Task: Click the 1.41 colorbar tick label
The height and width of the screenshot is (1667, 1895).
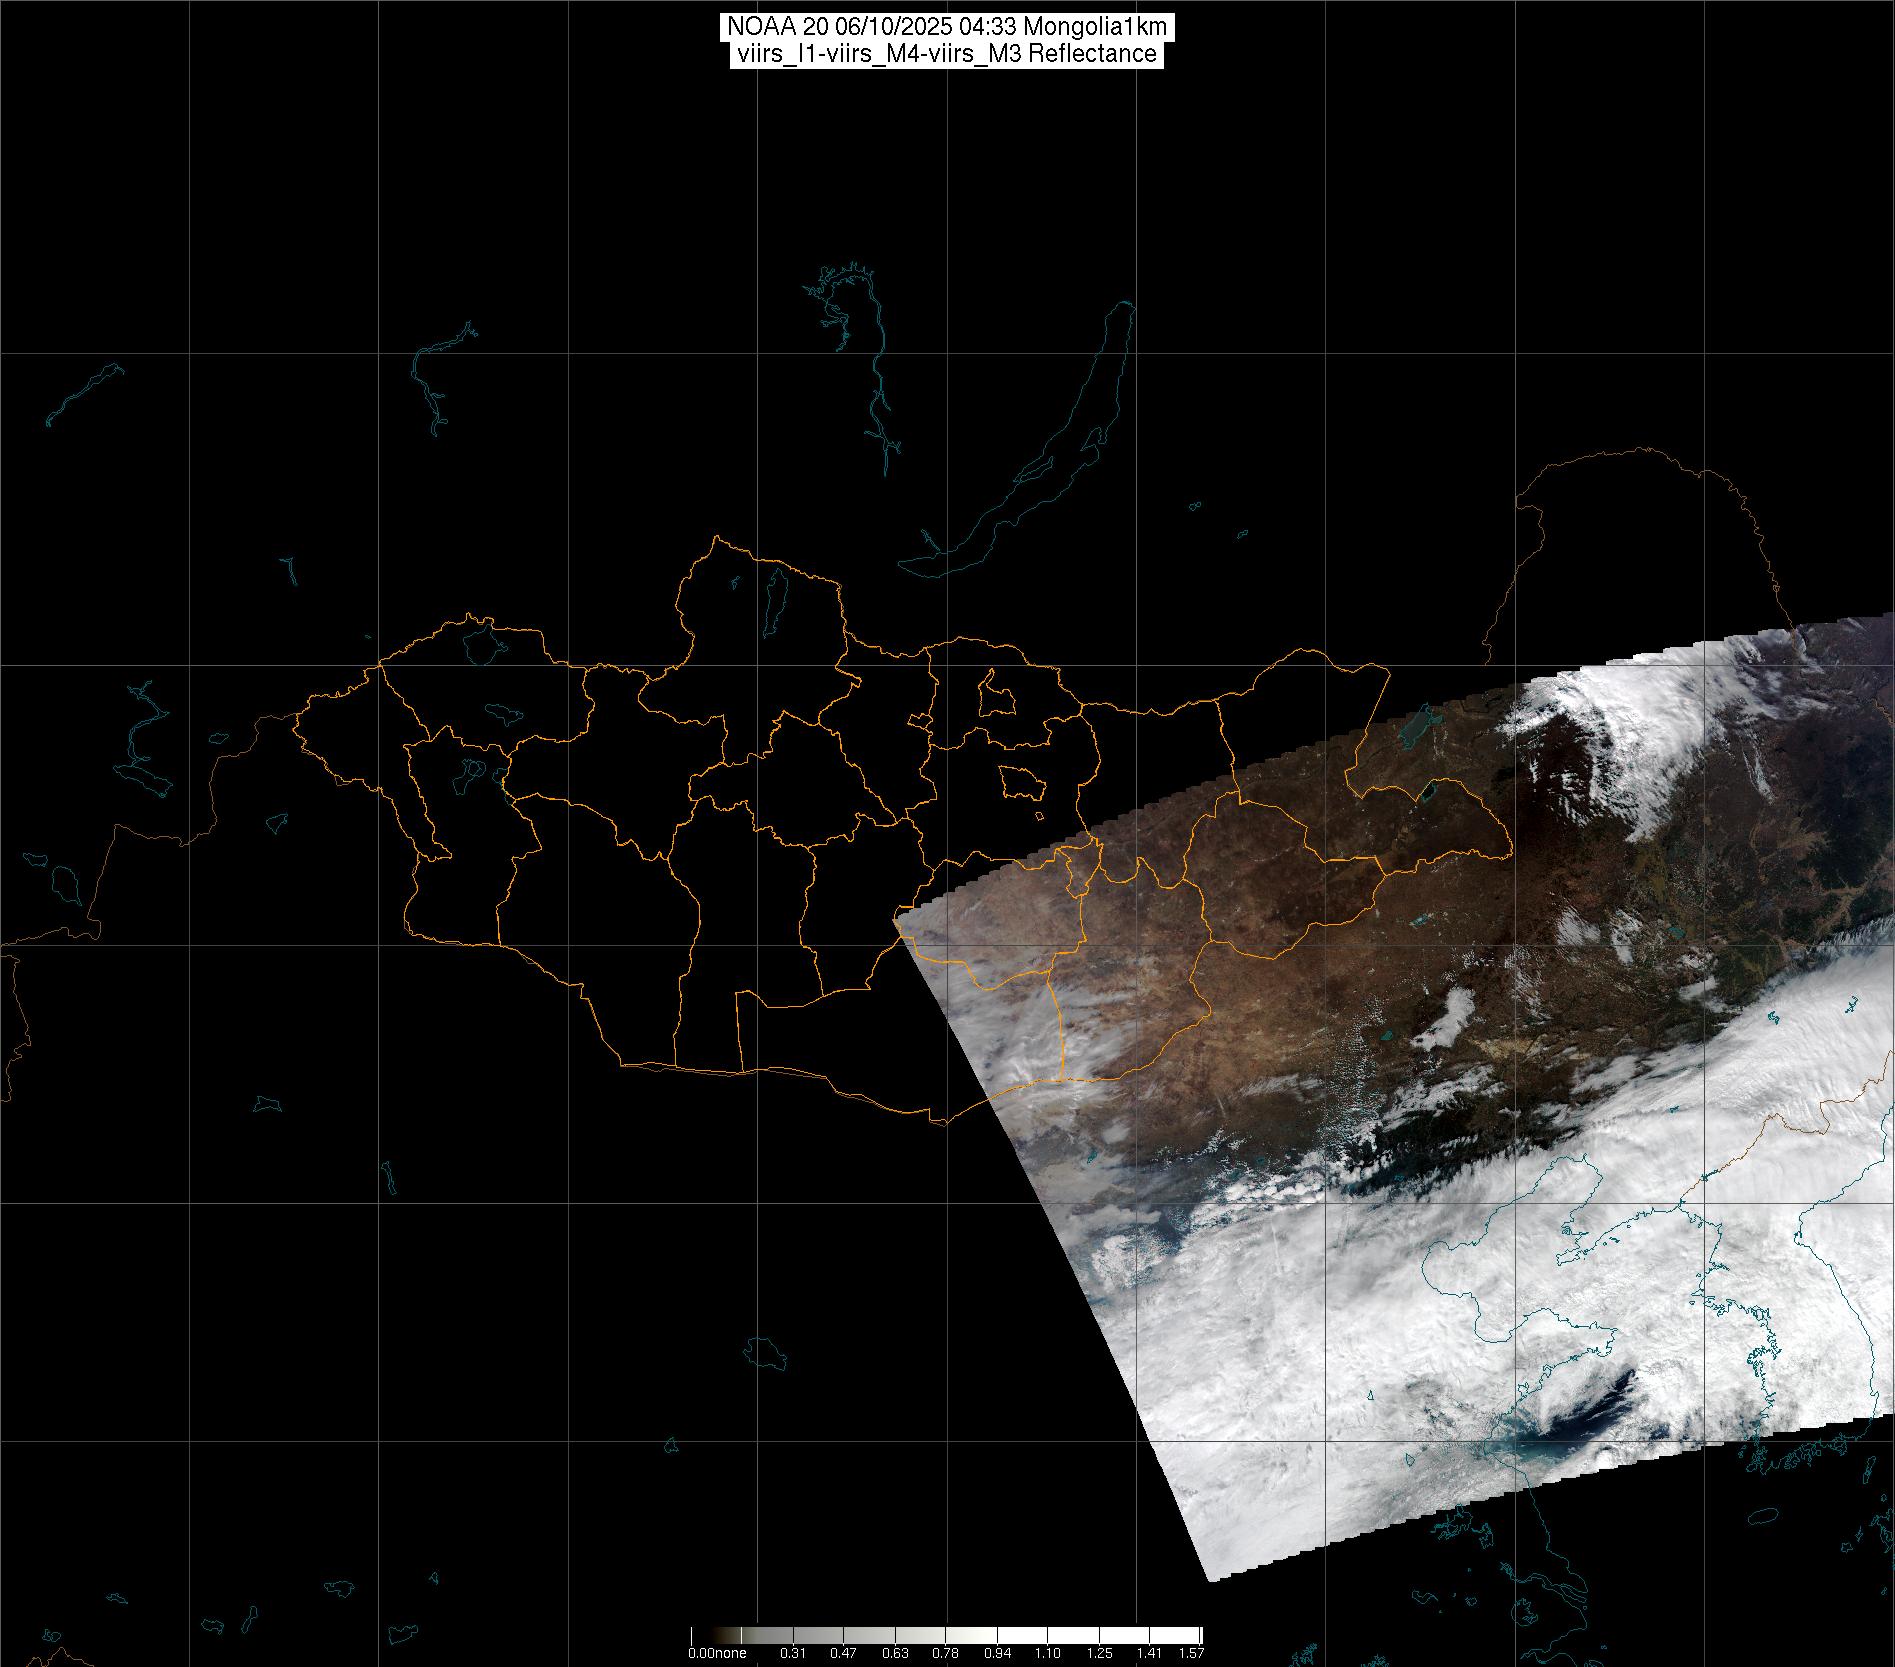Action: click(x=1150, y=1653)
